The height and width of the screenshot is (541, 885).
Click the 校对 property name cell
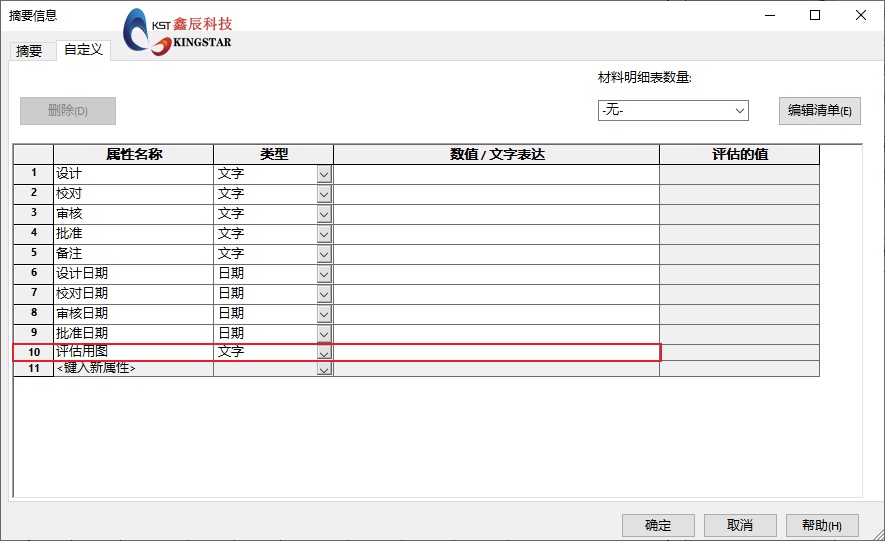[x=133, y=194]
